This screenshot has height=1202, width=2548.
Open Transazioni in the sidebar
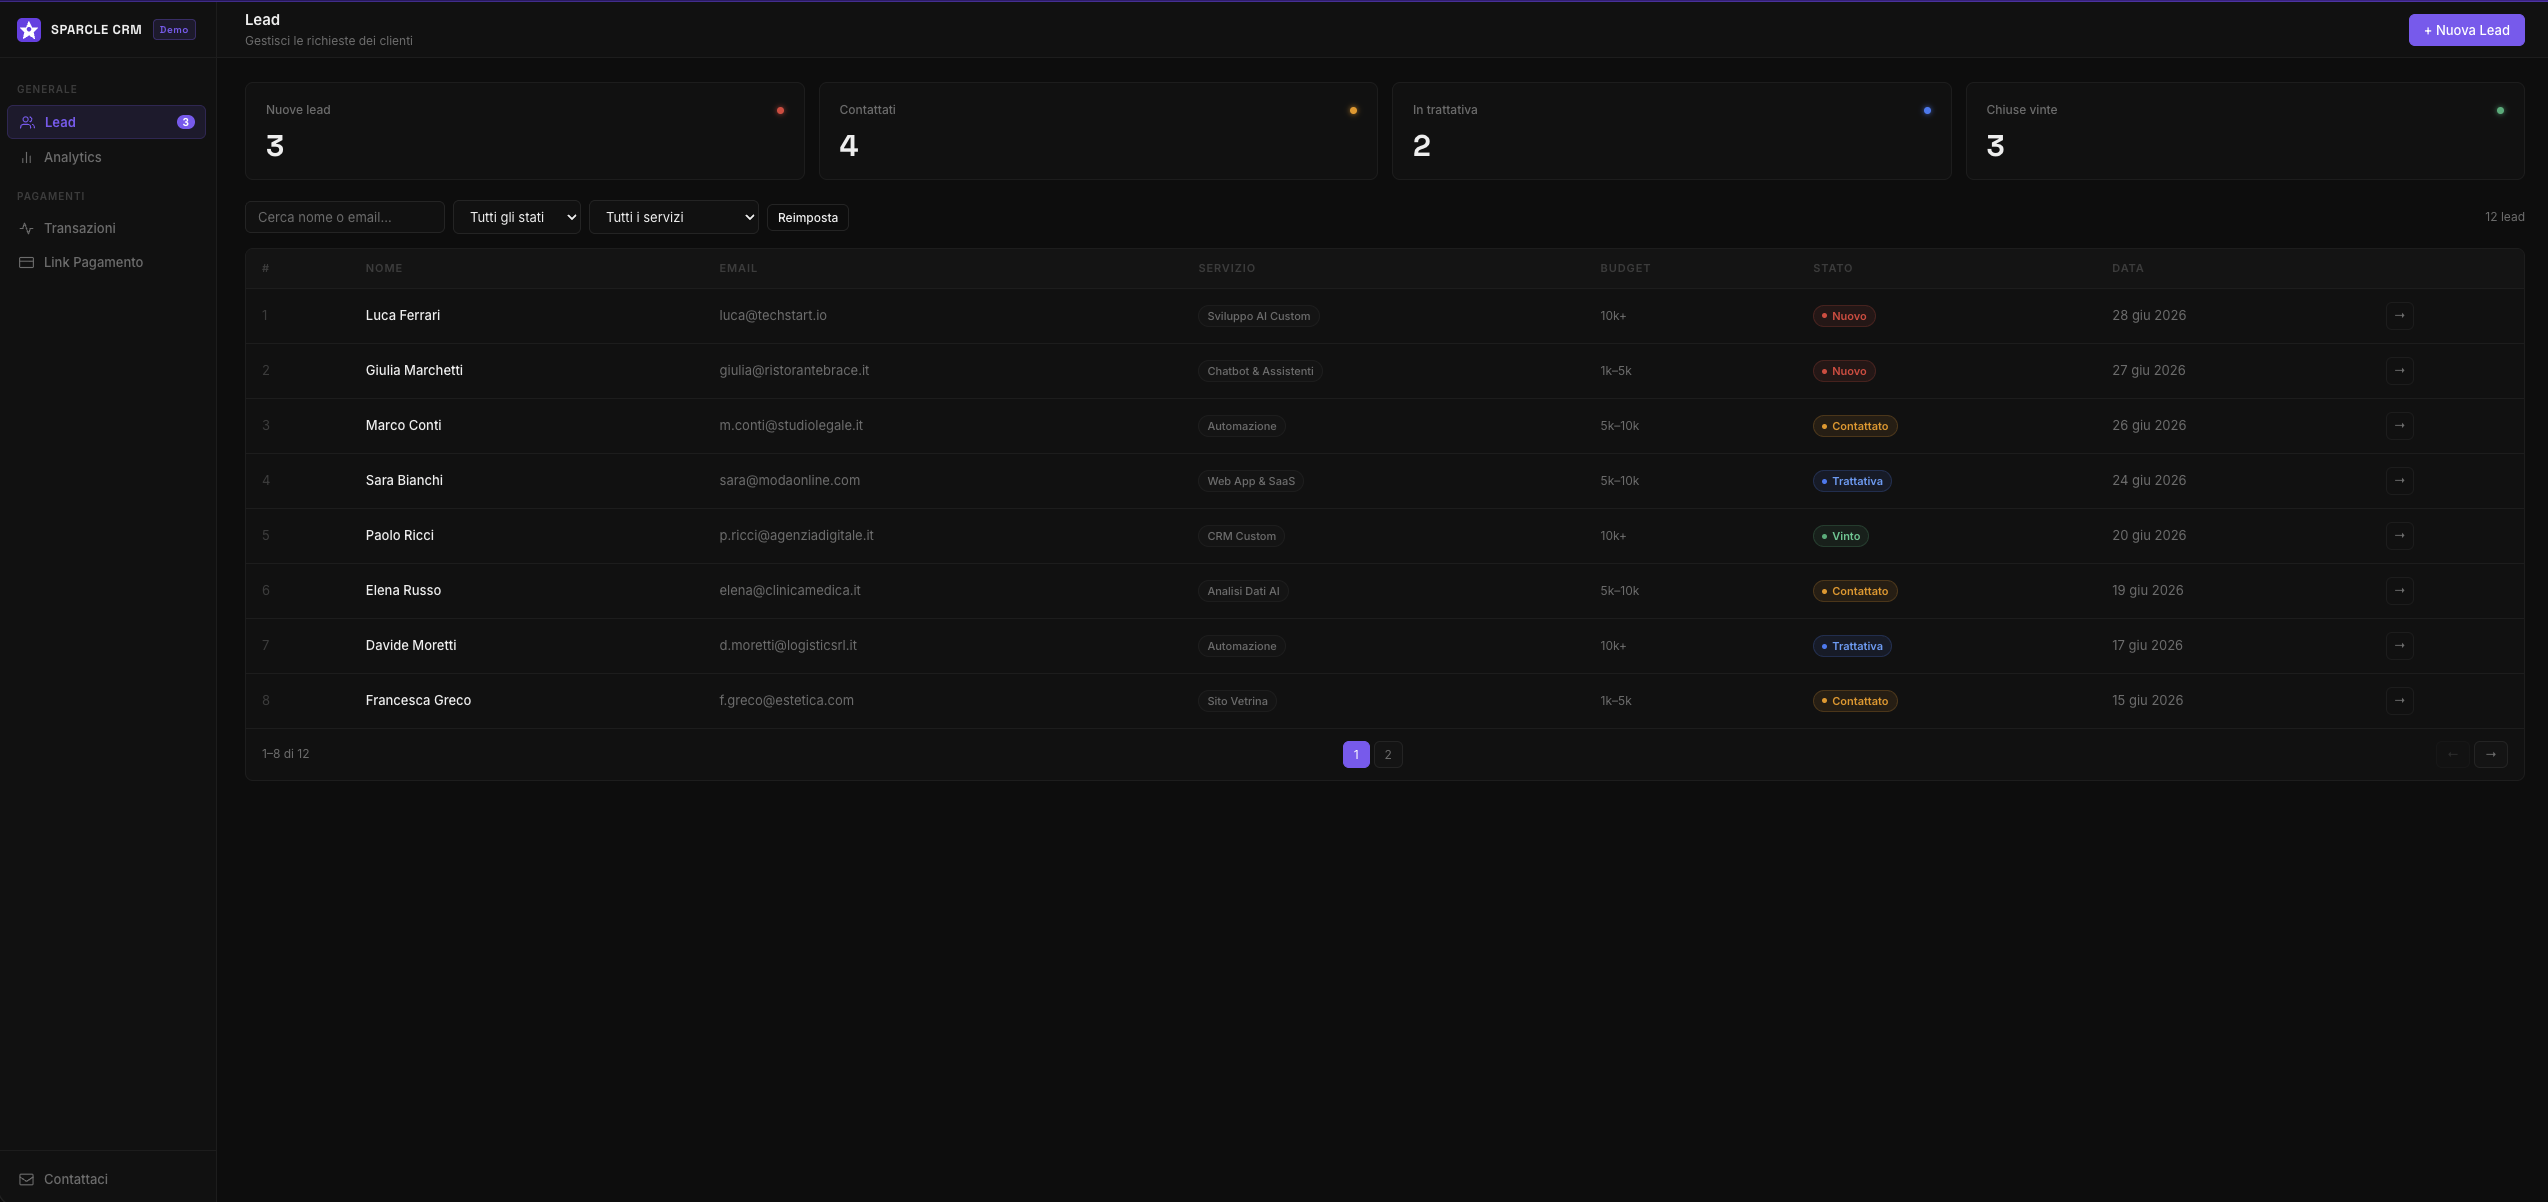click(x=106, y=228)
